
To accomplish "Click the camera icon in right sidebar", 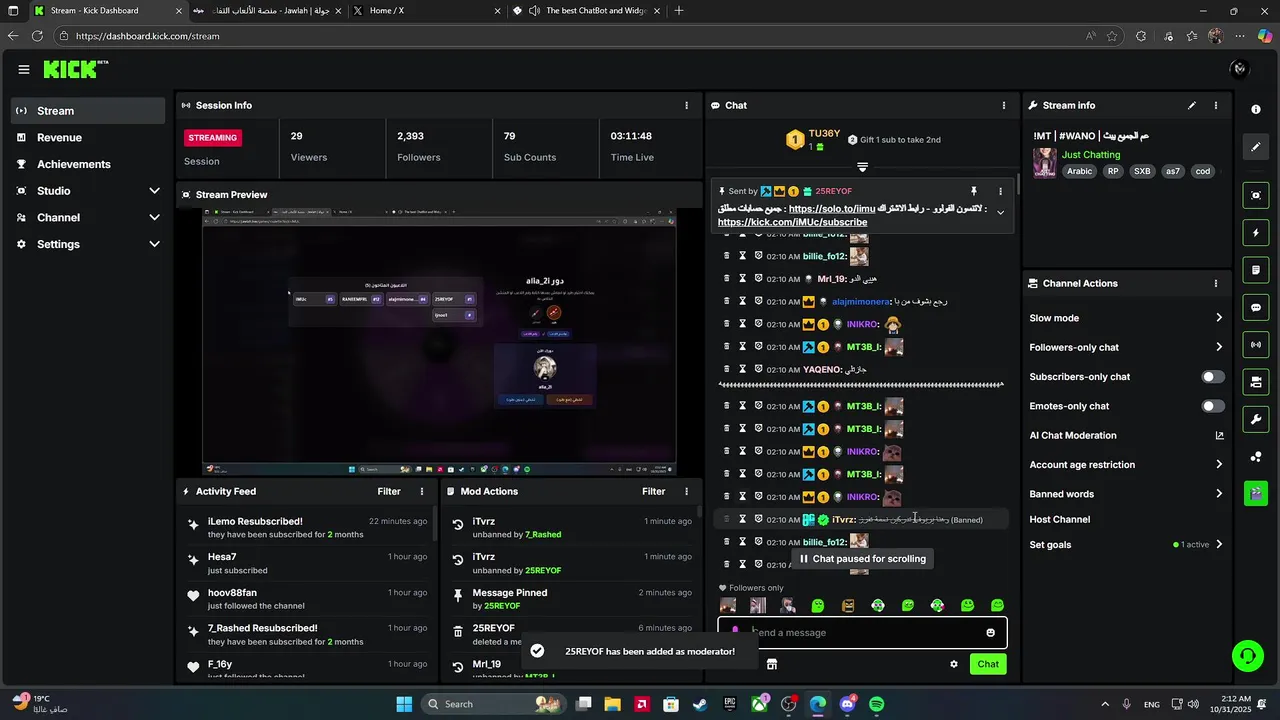I will tap(1256, 382).
